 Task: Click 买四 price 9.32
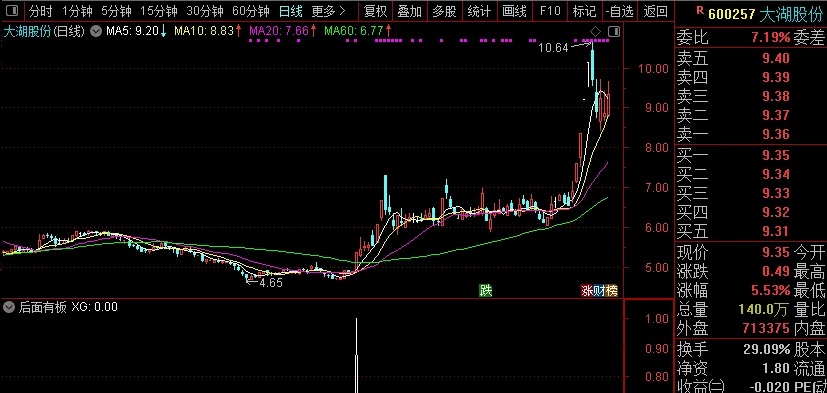click(775, 213)
